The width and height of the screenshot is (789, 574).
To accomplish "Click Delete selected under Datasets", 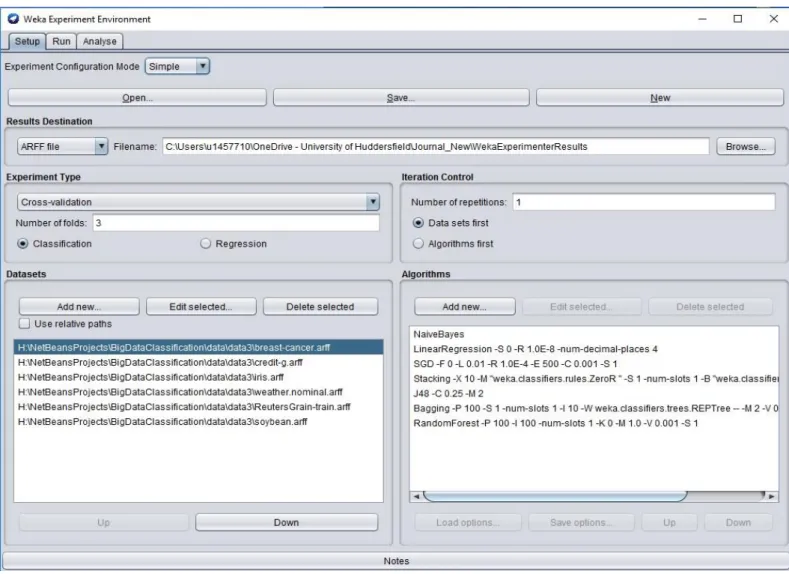I will tap(320, 307).
